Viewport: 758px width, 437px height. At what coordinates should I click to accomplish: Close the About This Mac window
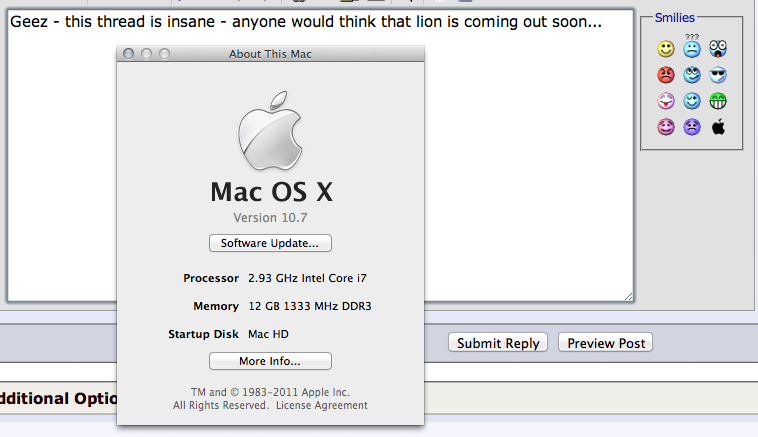[x=129, y=53]
